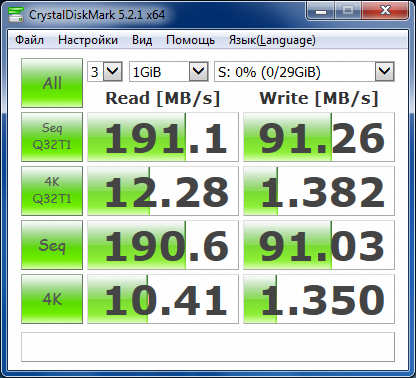The width and height of the screenshot is (416, 378).
Task: Start the 4K Q32T1 test
Action: coord(52,191)
